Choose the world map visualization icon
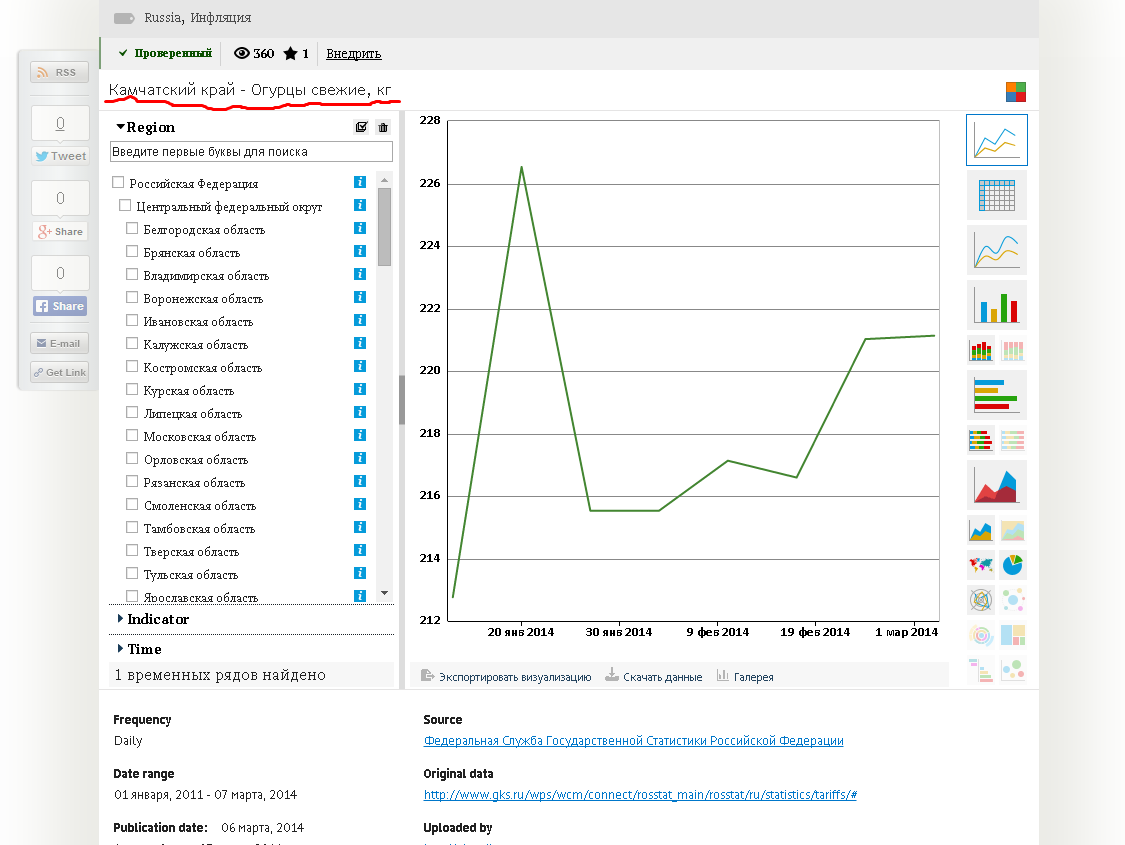 coord(981,565)
